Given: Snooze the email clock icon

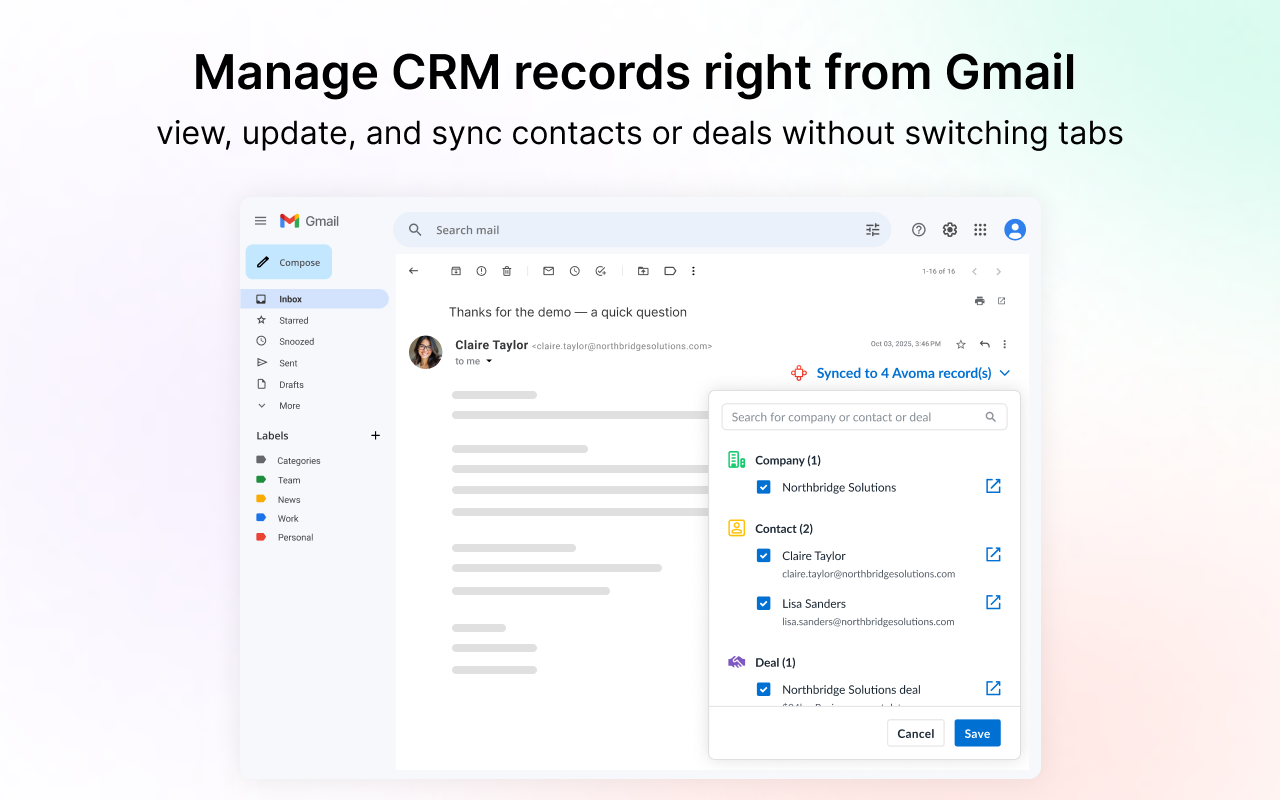Looking at the screenshot, I should coord(575,271).
